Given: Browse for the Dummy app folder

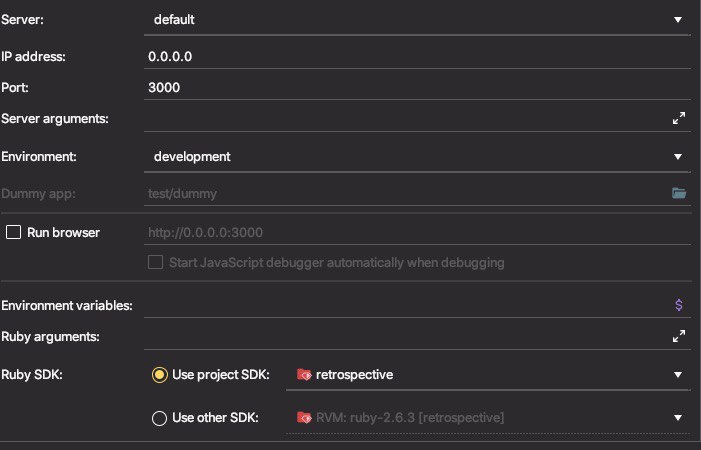Looking at the screenshot, I should click(x=679, y=193).
